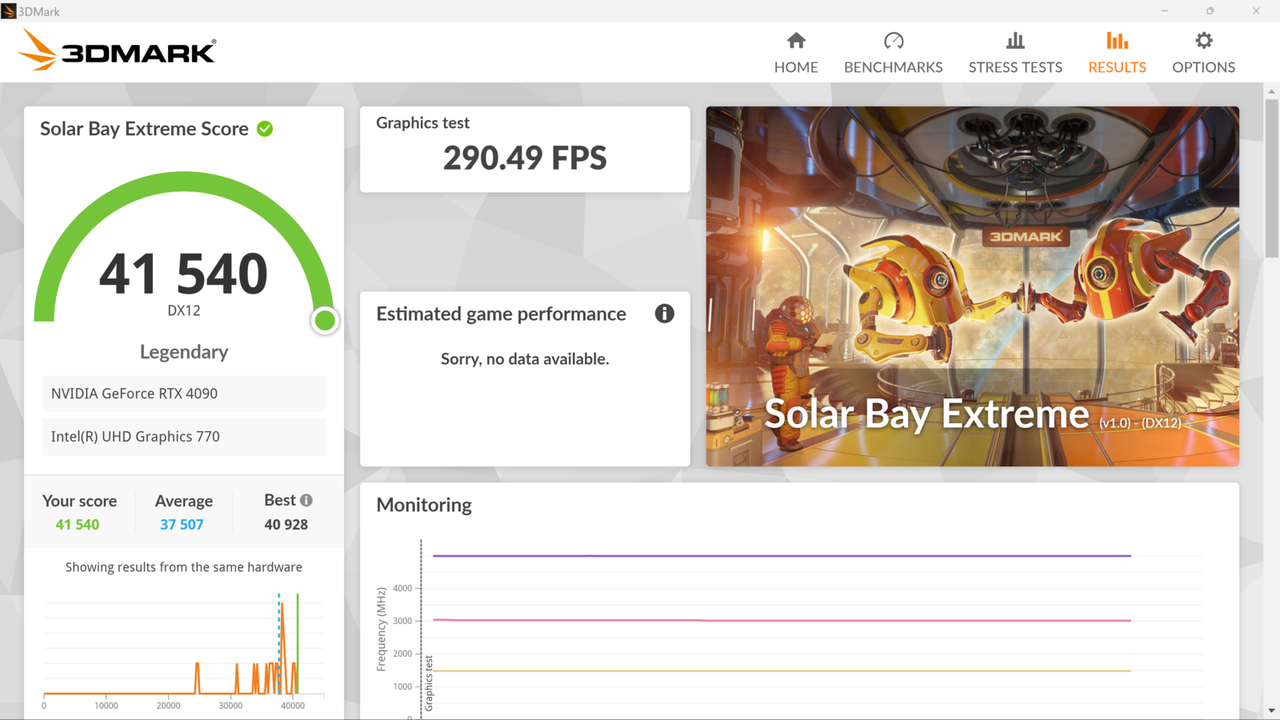Click the Estimated game performance info icon

664,314
